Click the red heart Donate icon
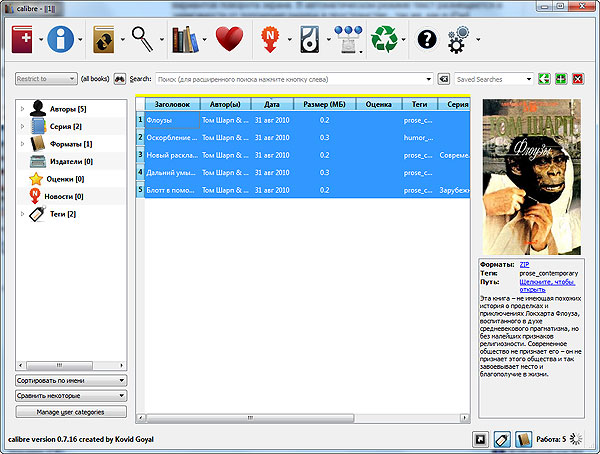The width and height of the screenshot is (600, 454). coord(230,40)
